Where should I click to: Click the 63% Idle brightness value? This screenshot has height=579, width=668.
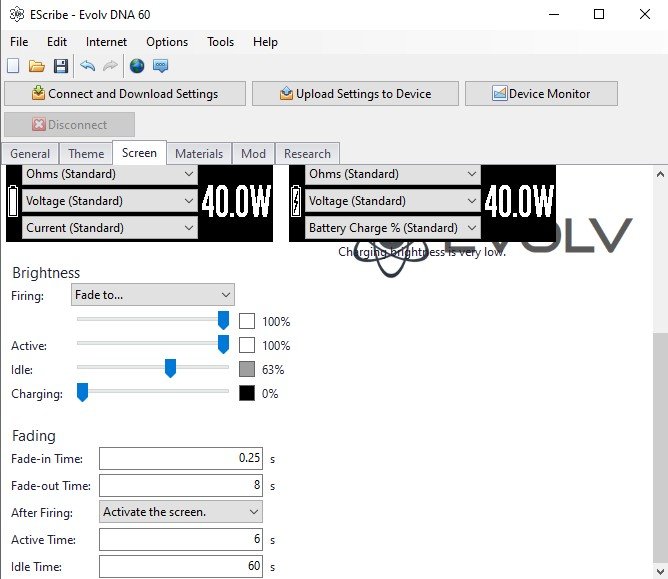(273, 369)
